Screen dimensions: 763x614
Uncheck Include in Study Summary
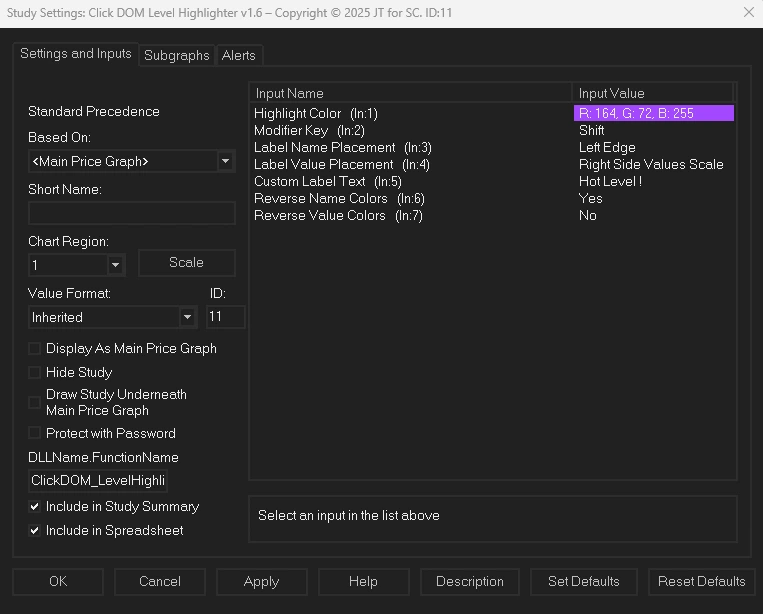tap(35, 506)
